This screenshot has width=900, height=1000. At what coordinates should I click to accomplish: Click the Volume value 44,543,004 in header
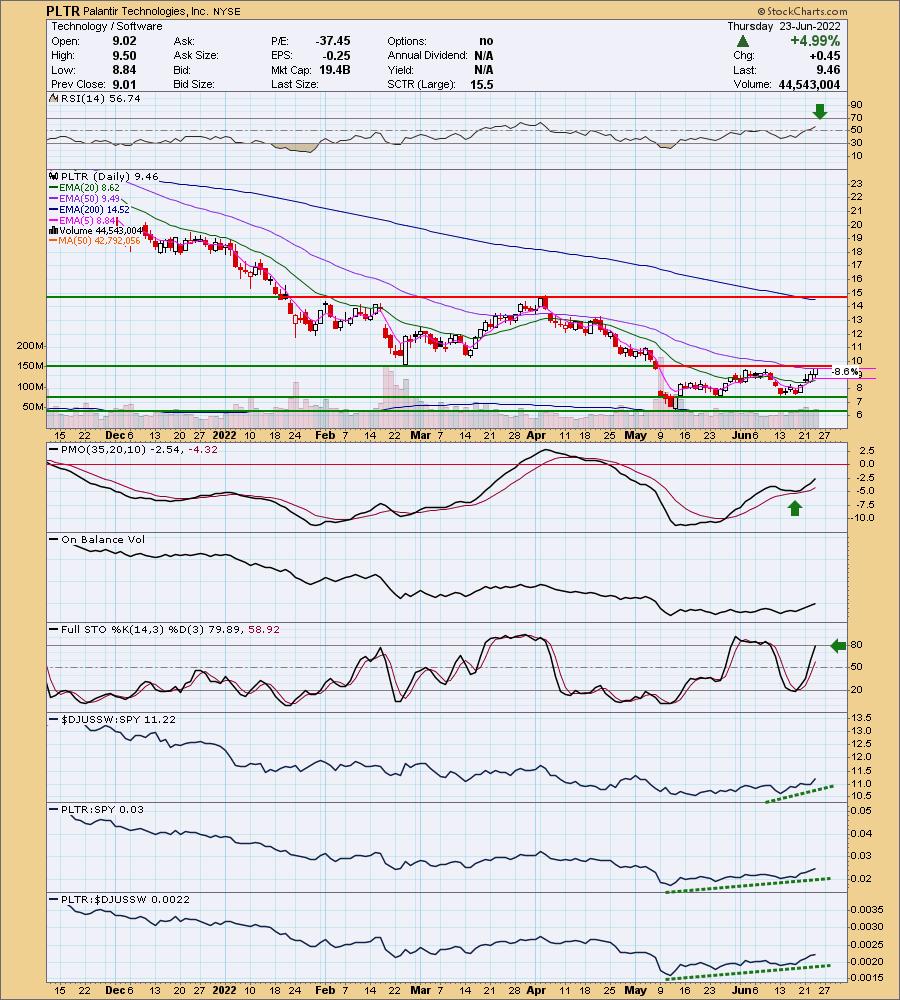click(x=809, y=84)
